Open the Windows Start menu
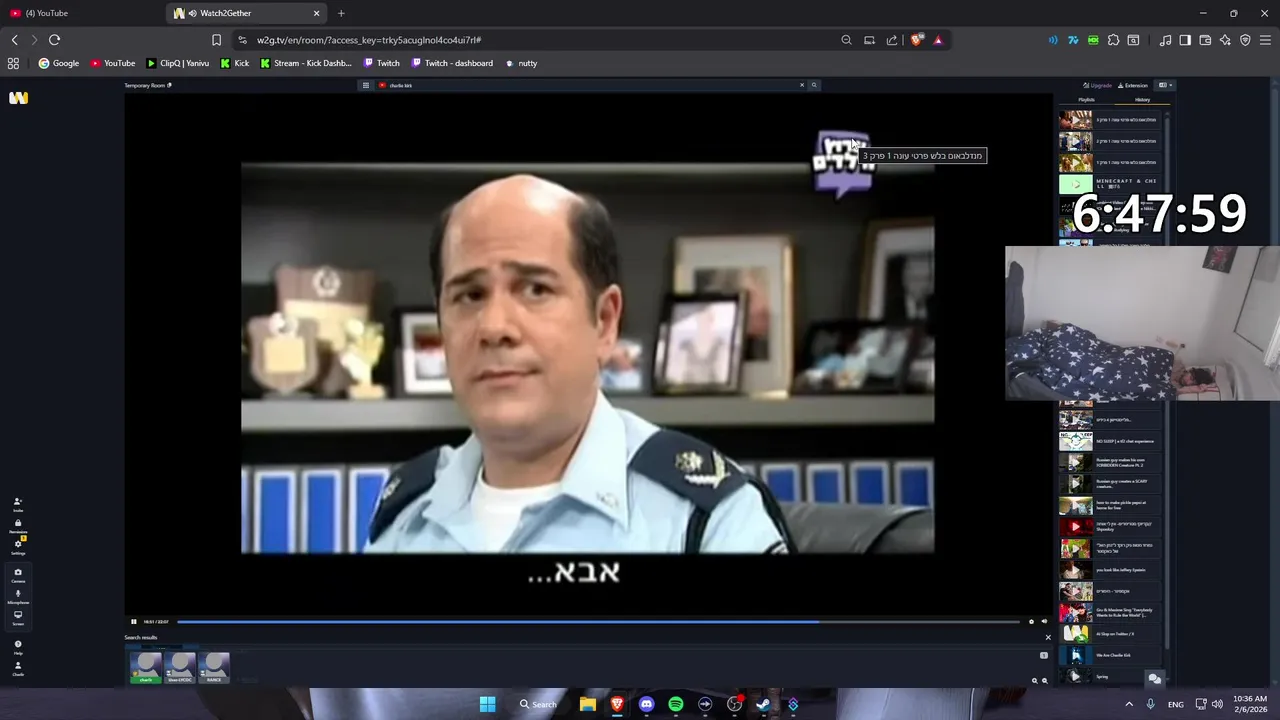 tap(487, 704)
